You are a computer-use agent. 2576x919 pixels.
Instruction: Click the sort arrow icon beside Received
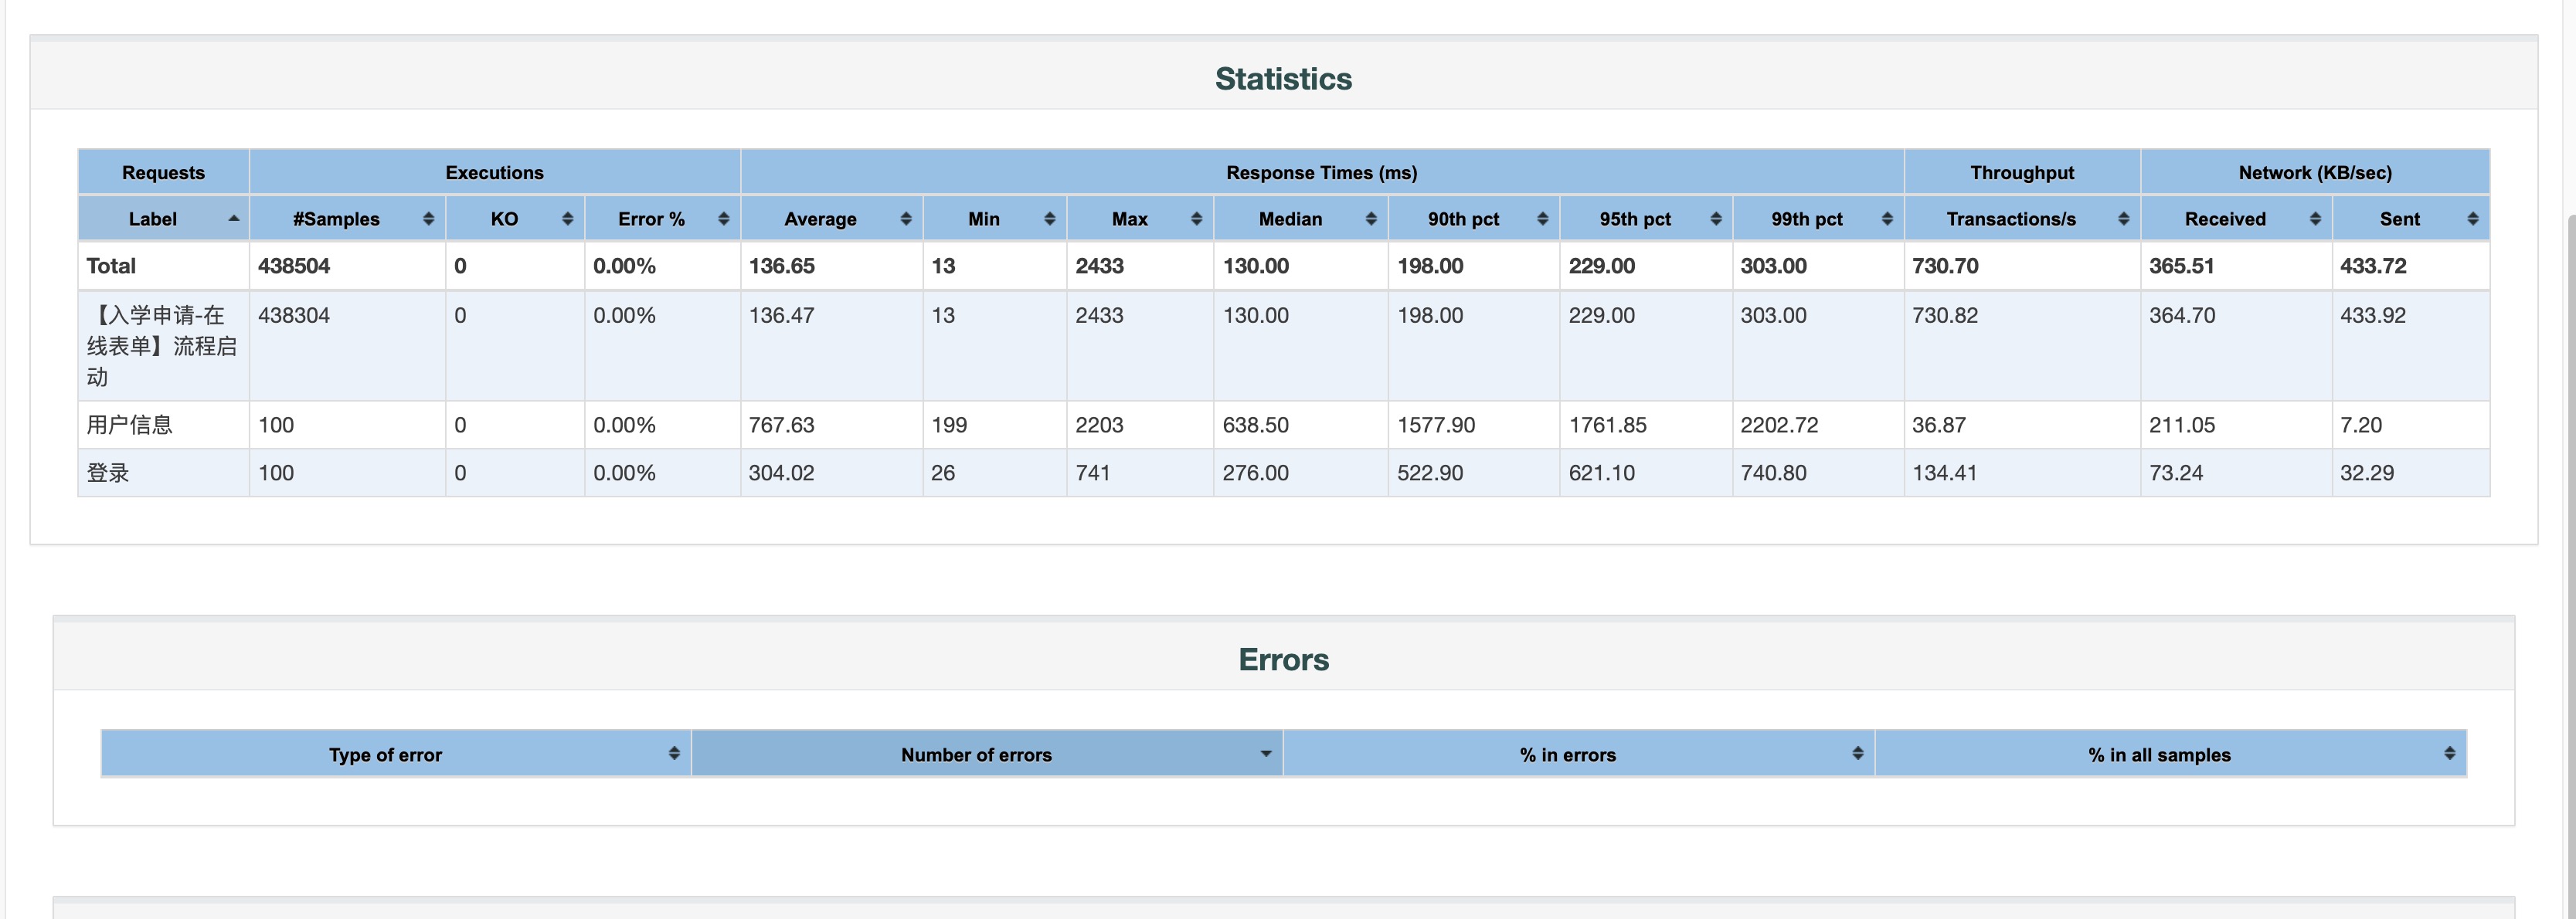(2315, 219)
